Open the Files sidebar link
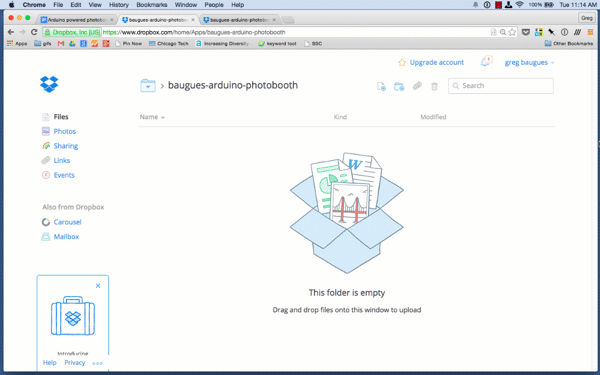The height and width of the screenshot is (375, 600). coord(61,117)
